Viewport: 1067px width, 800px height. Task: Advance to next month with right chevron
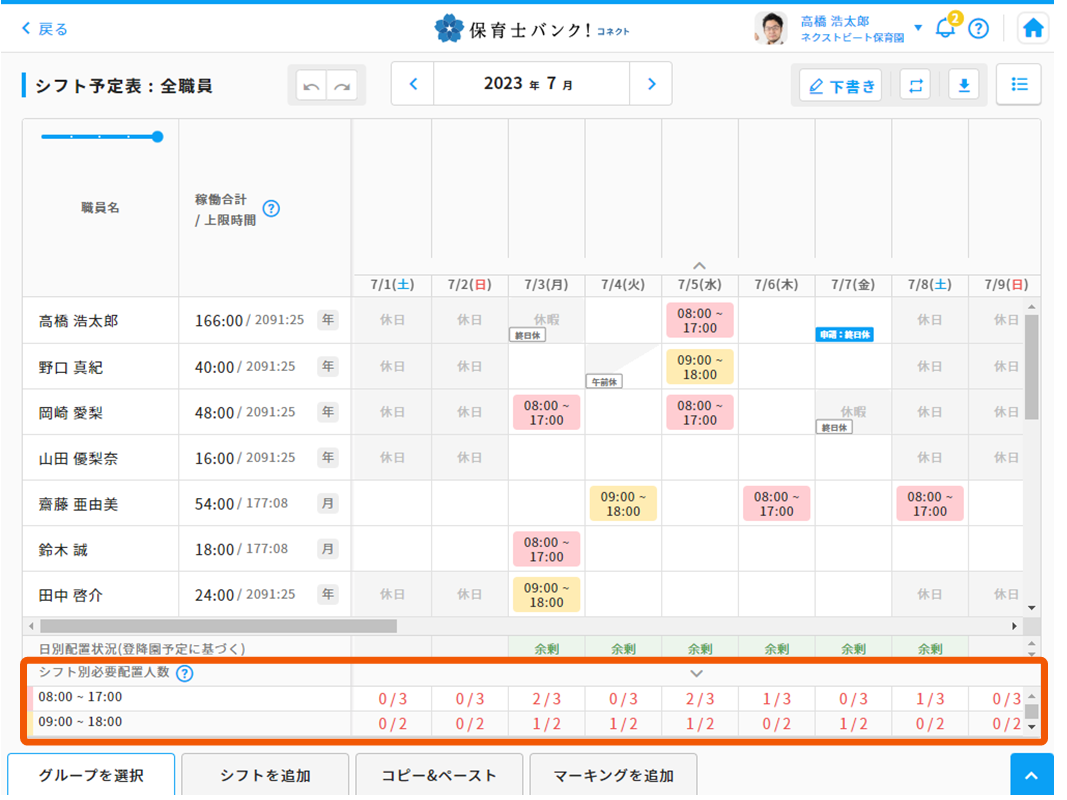(651, 84)
